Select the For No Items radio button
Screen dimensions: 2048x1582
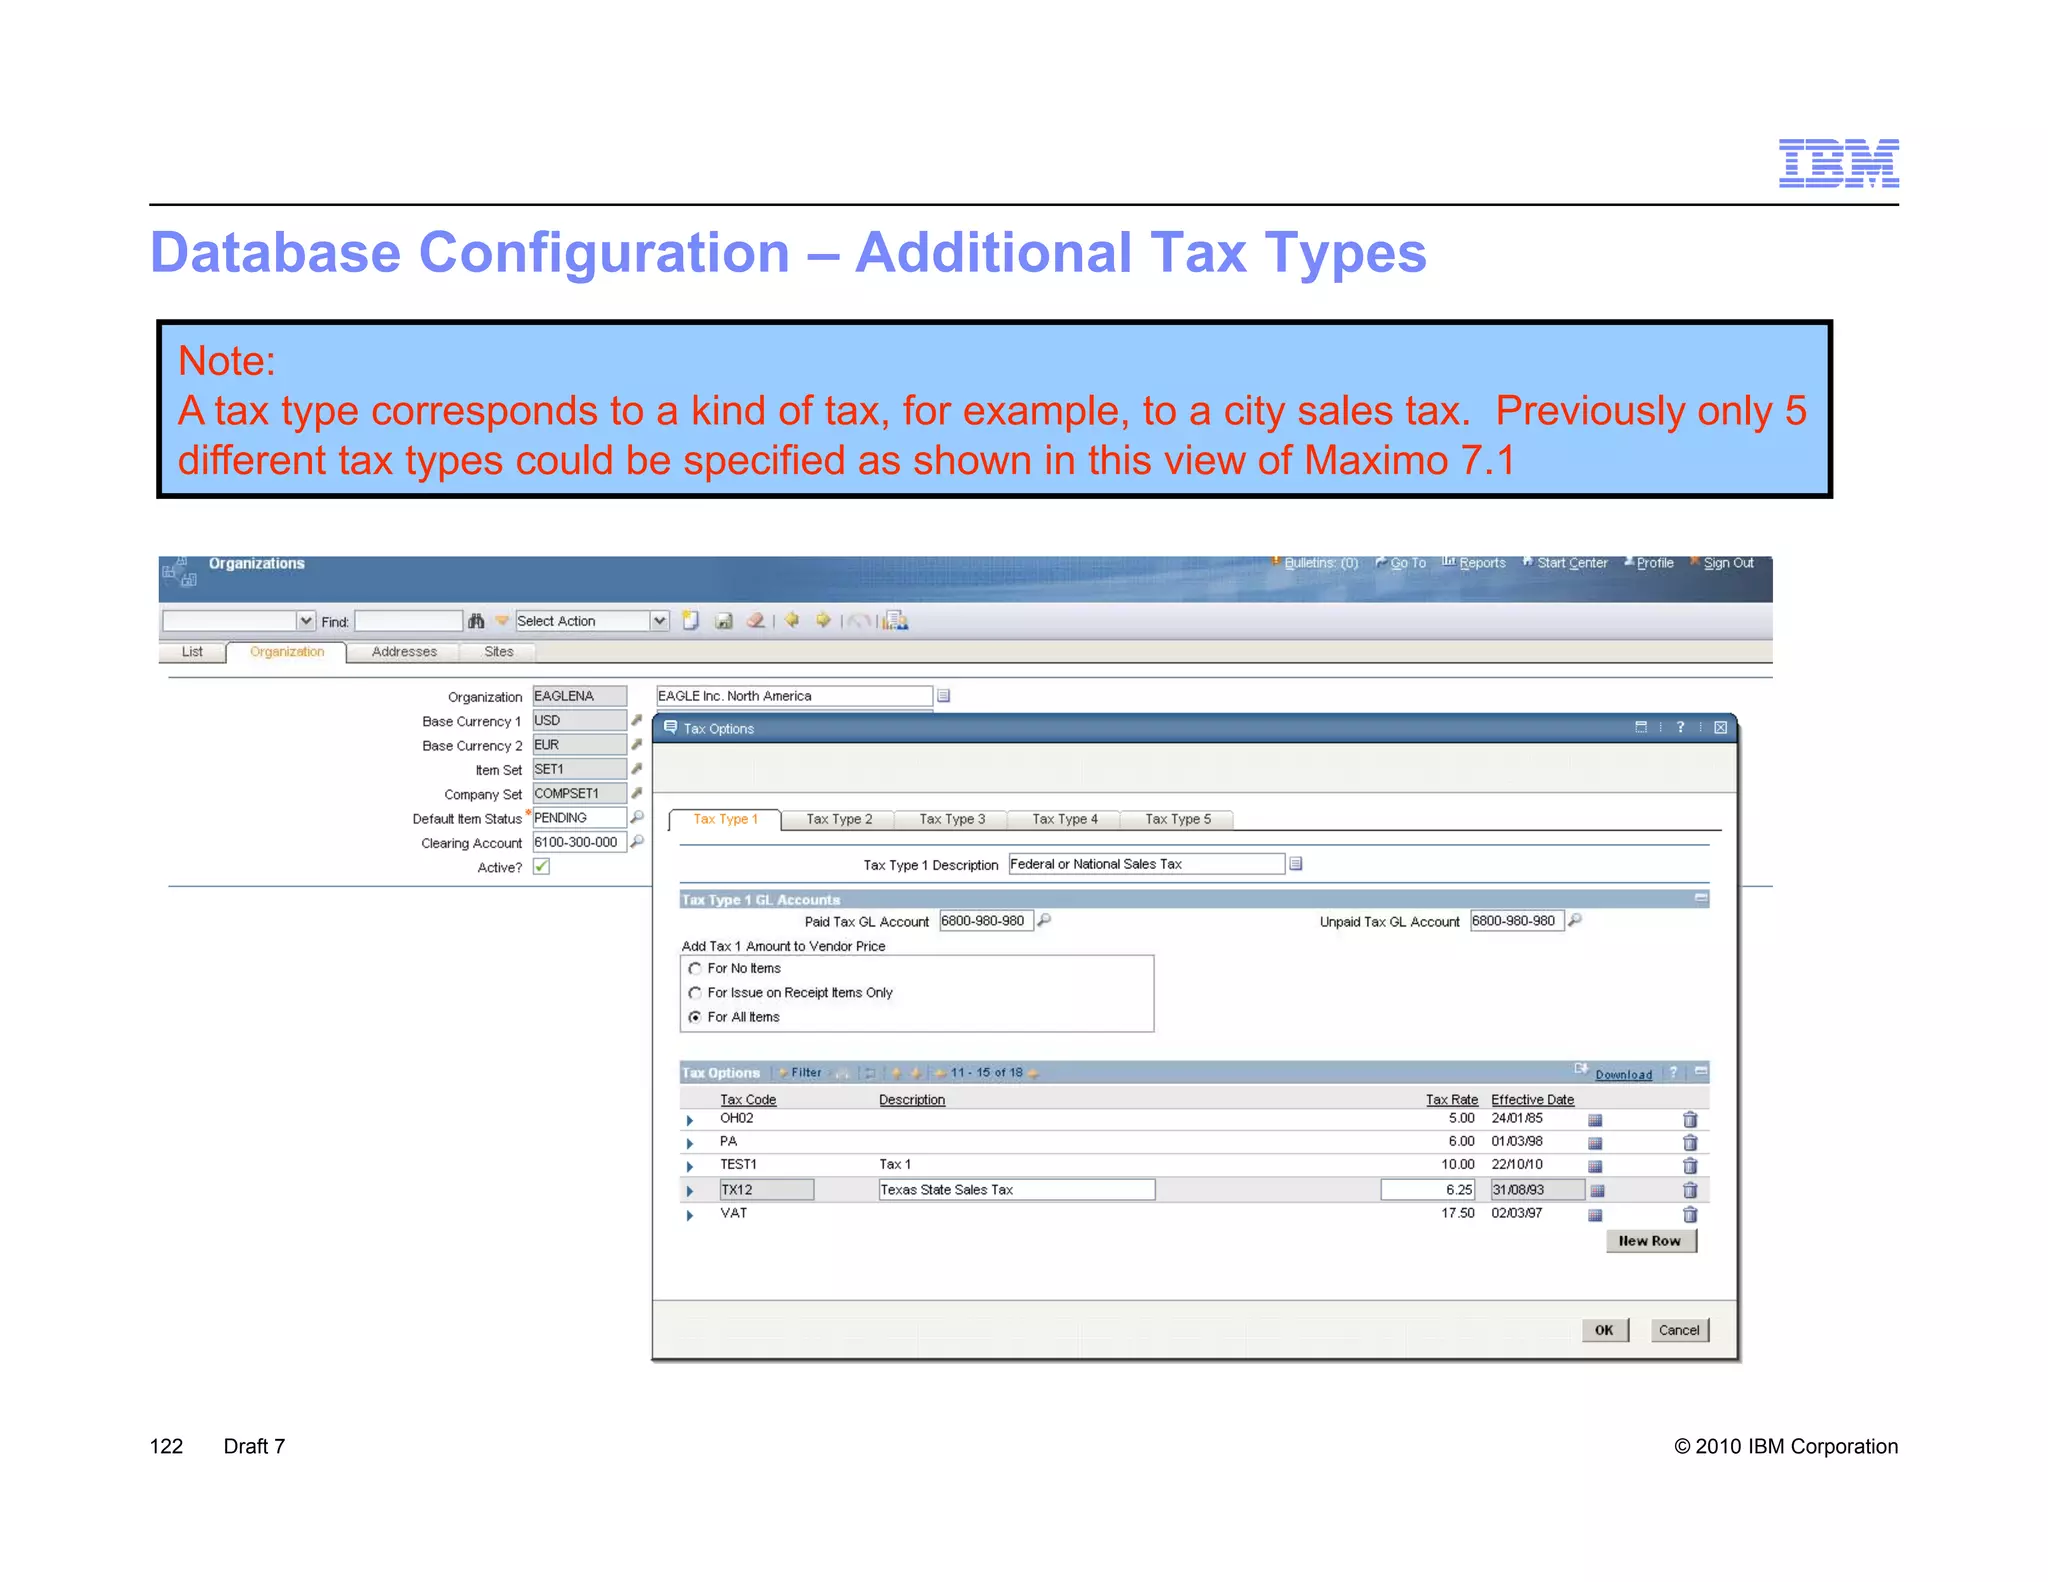pos(695,968)
